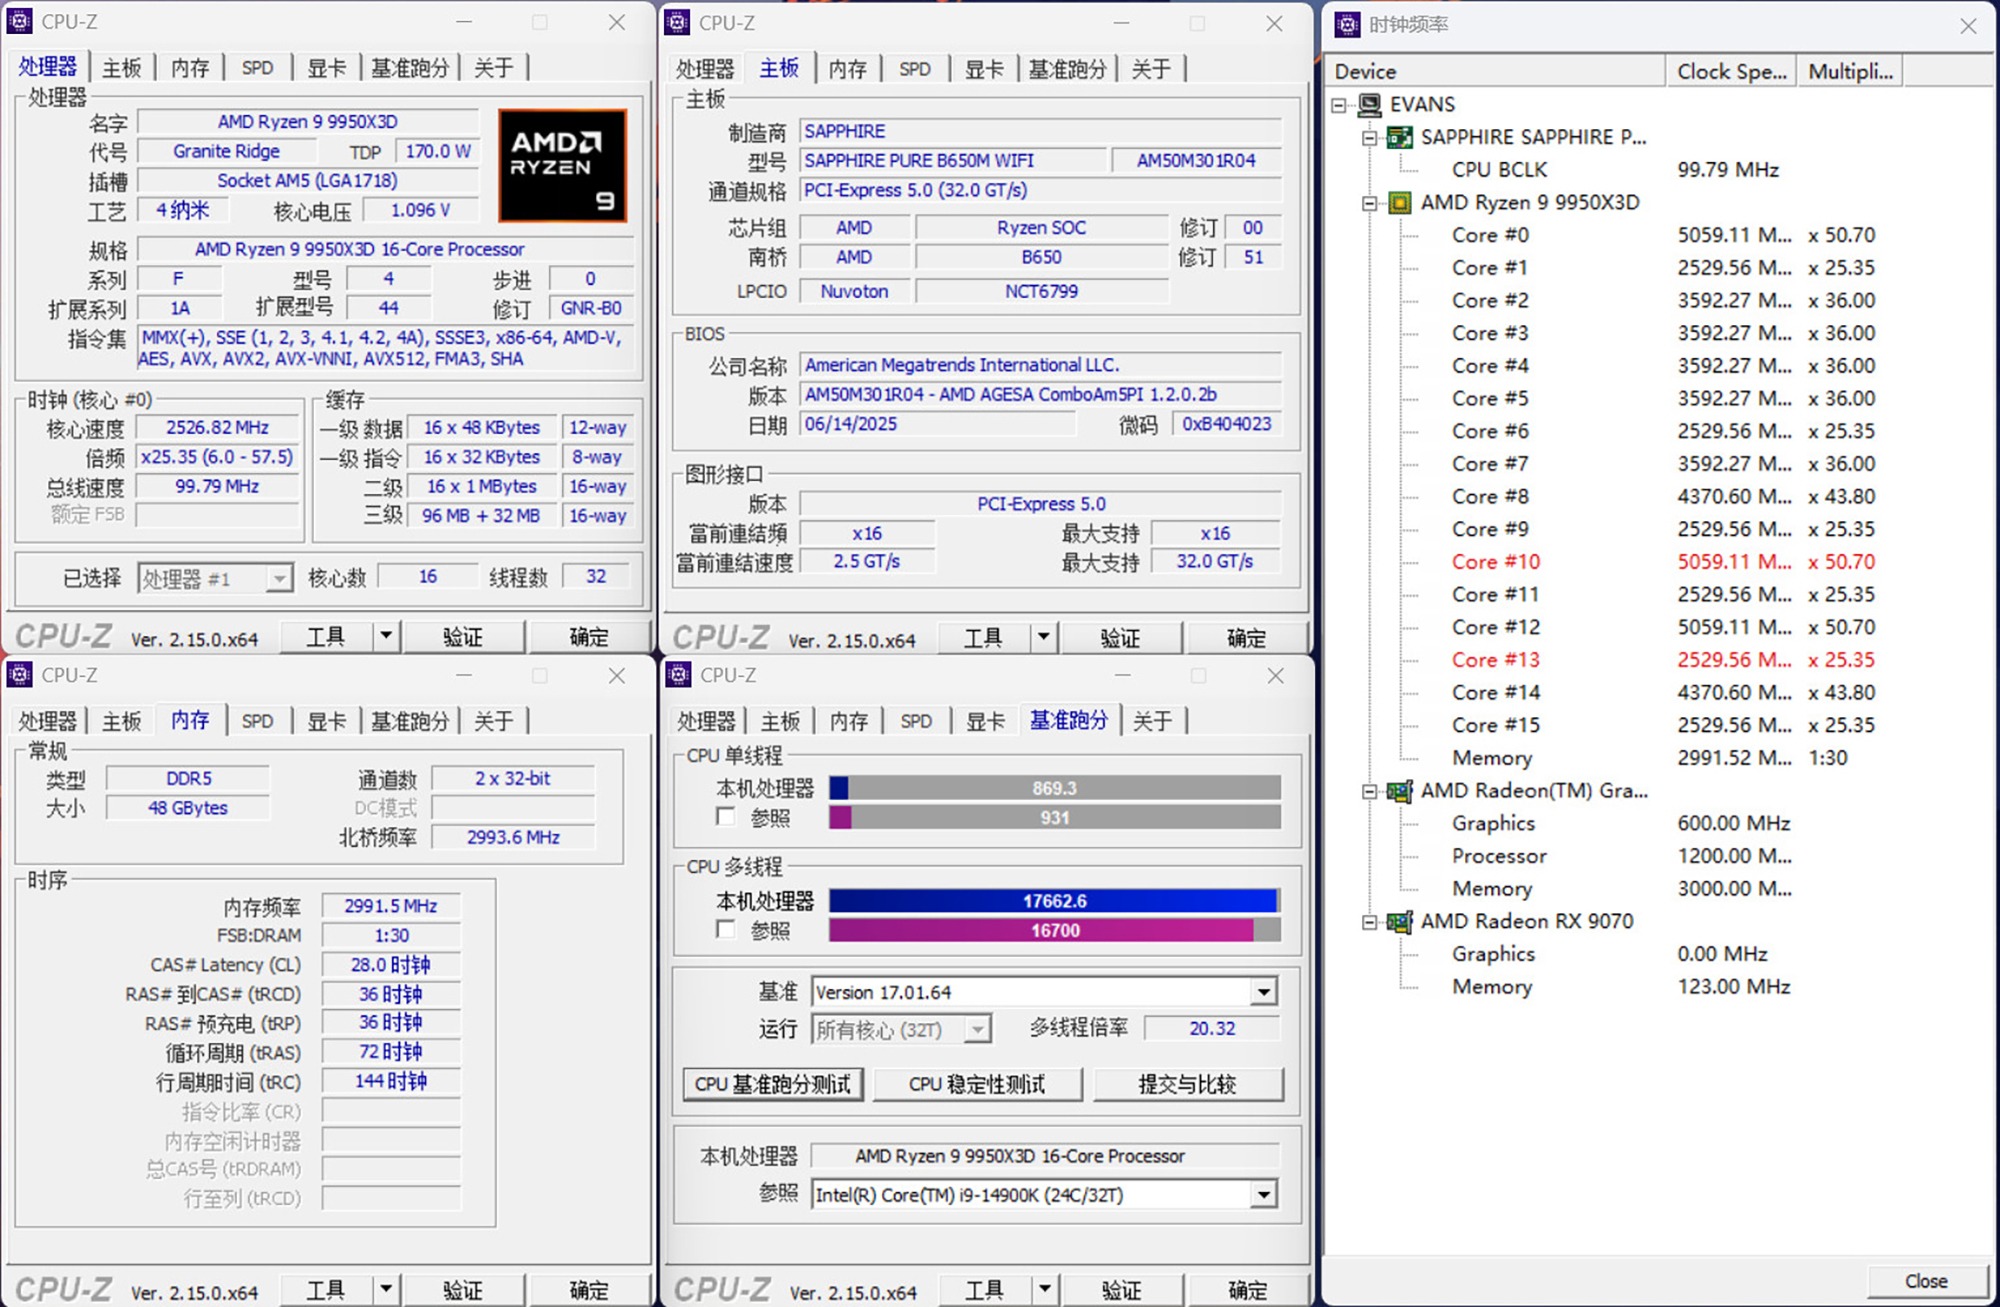This screenshot has height=1307, width=2000.
Task: Open the 工具 dropdown arrow in the processor window
Action: (386, 636)
